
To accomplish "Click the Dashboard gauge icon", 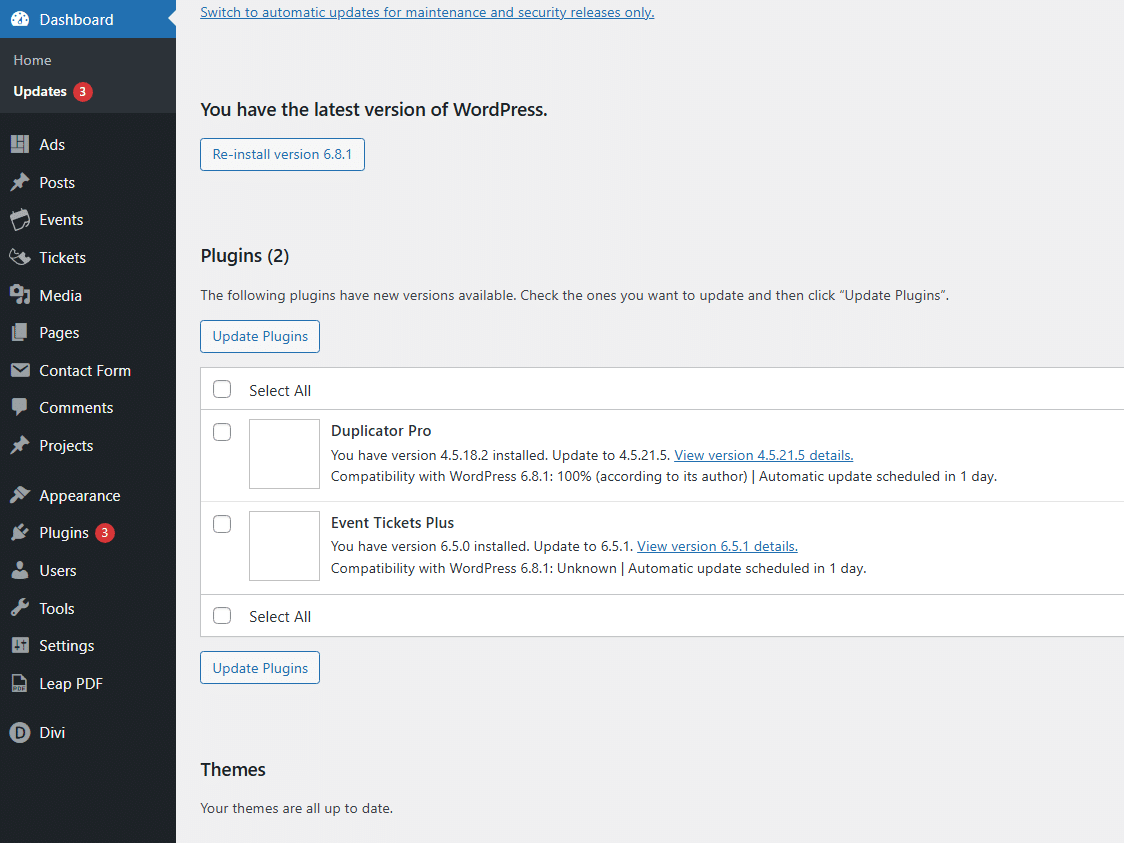I will point(20,19).
